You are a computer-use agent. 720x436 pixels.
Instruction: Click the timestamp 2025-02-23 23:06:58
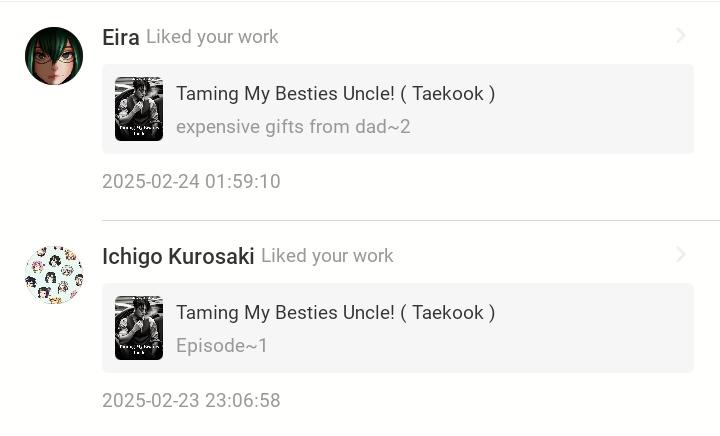click(191, 401)
